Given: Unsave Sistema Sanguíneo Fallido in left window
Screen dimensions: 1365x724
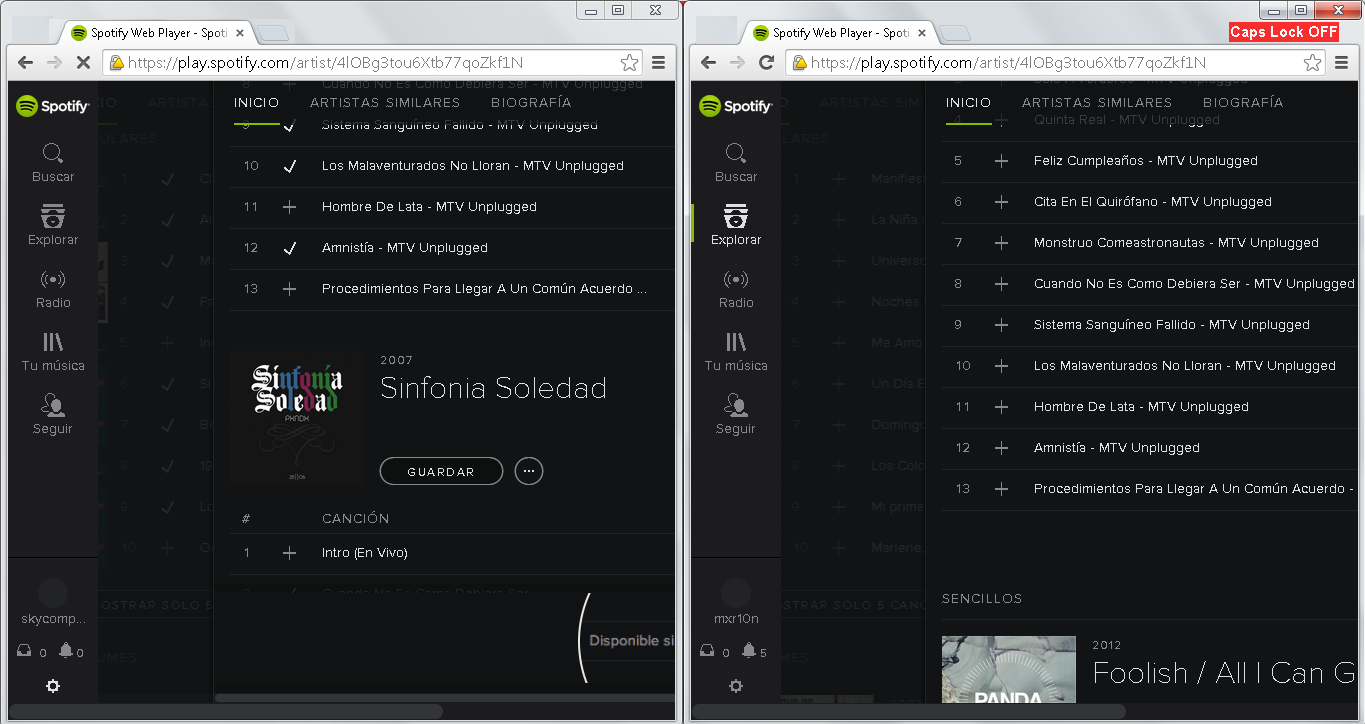Looking at the screenshot, I should coord(290,126).
